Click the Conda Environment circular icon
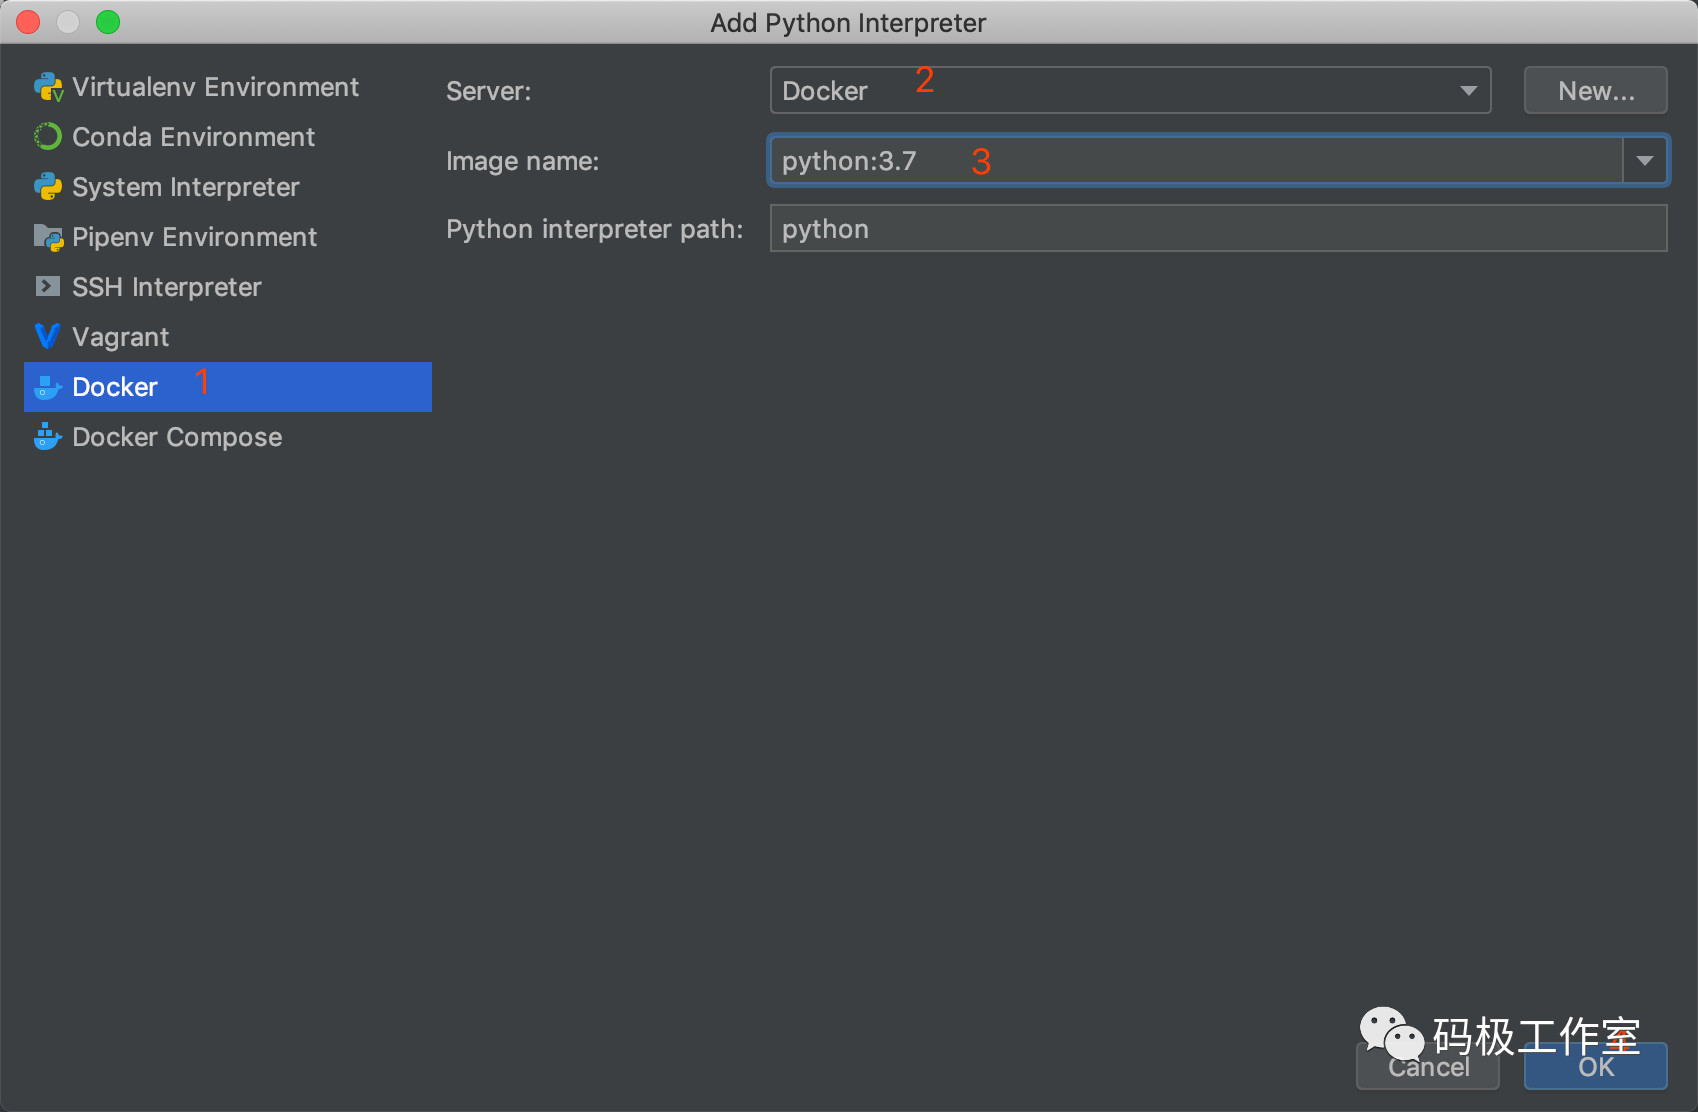Screen dimensions: 1698x1112 coord(47,137)
